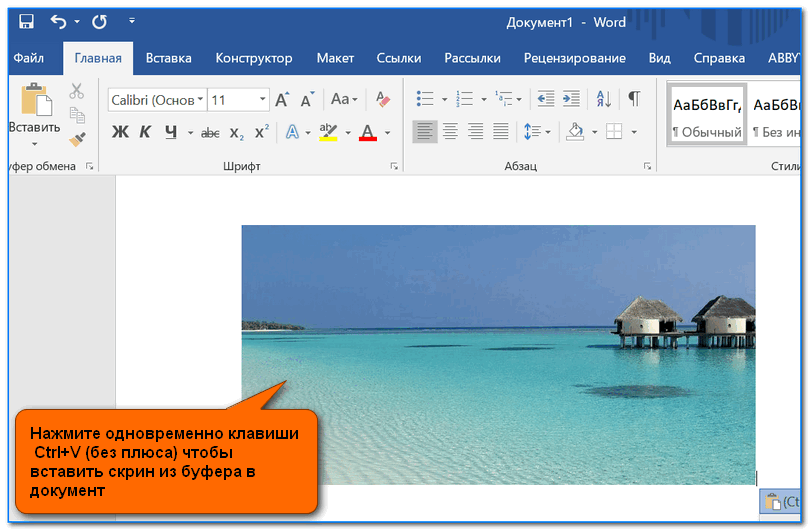The image size is (810, 531).
Task: Click the Increase Font Size icon
Action: click(x=282, y=99)
